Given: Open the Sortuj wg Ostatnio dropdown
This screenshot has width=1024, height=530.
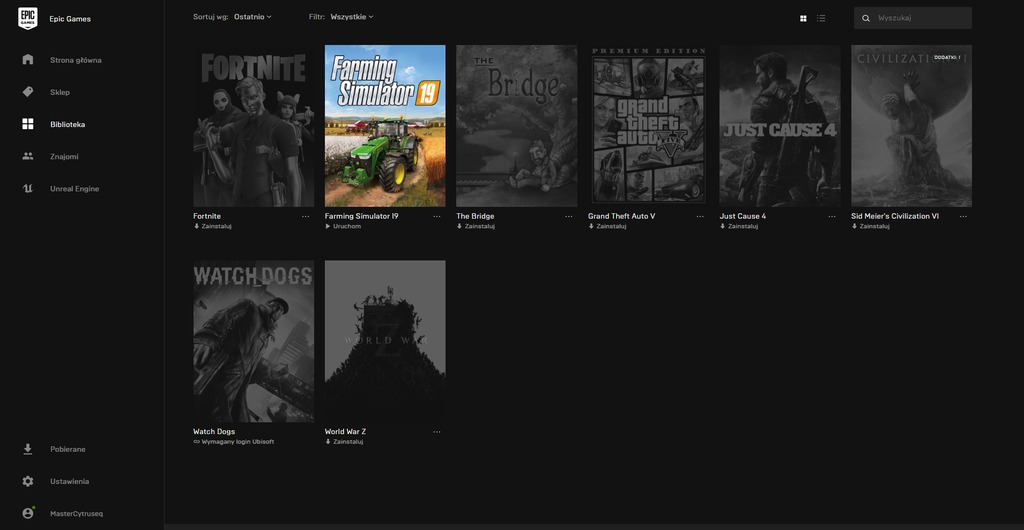Looking at the screenshot, I should coord(253,17).
